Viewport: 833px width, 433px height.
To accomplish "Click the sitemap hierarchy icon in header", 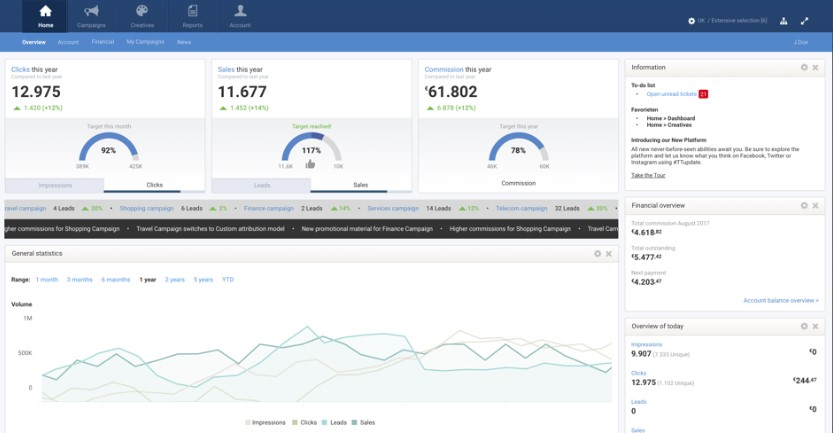I will coord(783,21).
